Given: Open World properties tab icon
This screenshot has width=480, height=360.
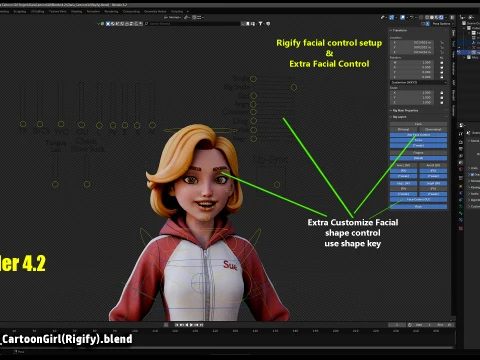Looking at the screenshot, I should coord(461,169).
